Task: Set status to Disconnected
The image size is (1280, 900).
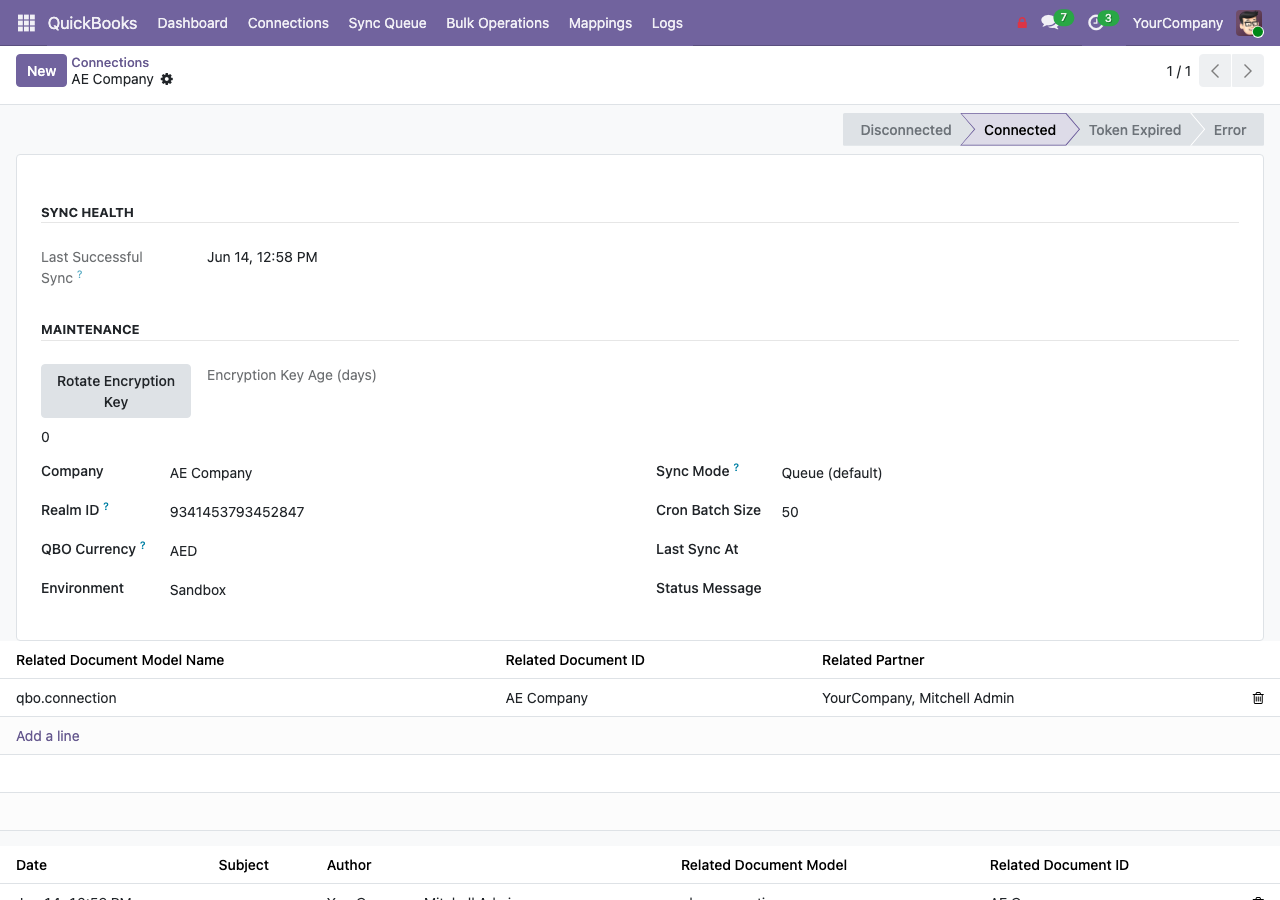Action: [x=903, y=130]
